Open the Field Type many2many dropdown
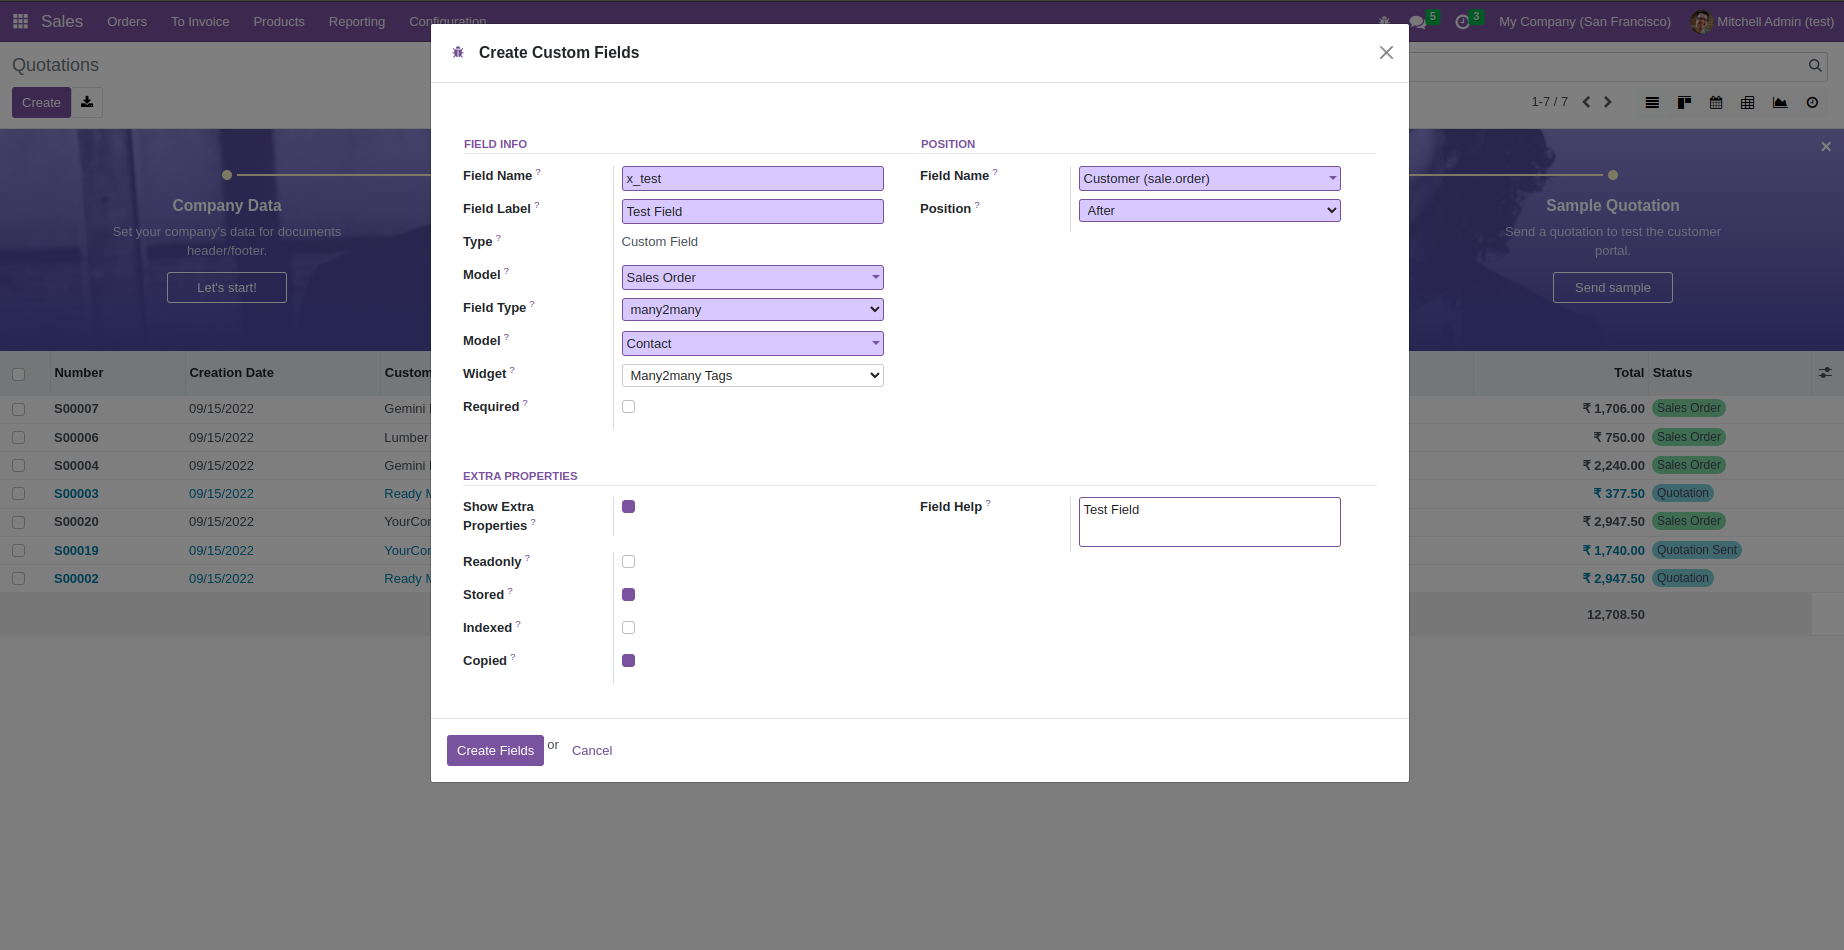Screen dimensions: 1844x950 point(752,310)
